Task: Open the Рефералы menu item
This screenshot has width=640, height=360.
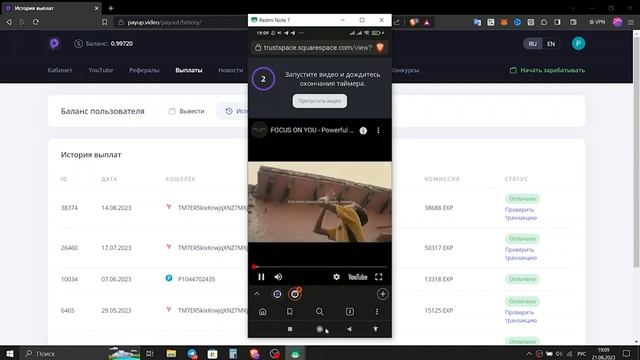Action: [x=144, y=70]
